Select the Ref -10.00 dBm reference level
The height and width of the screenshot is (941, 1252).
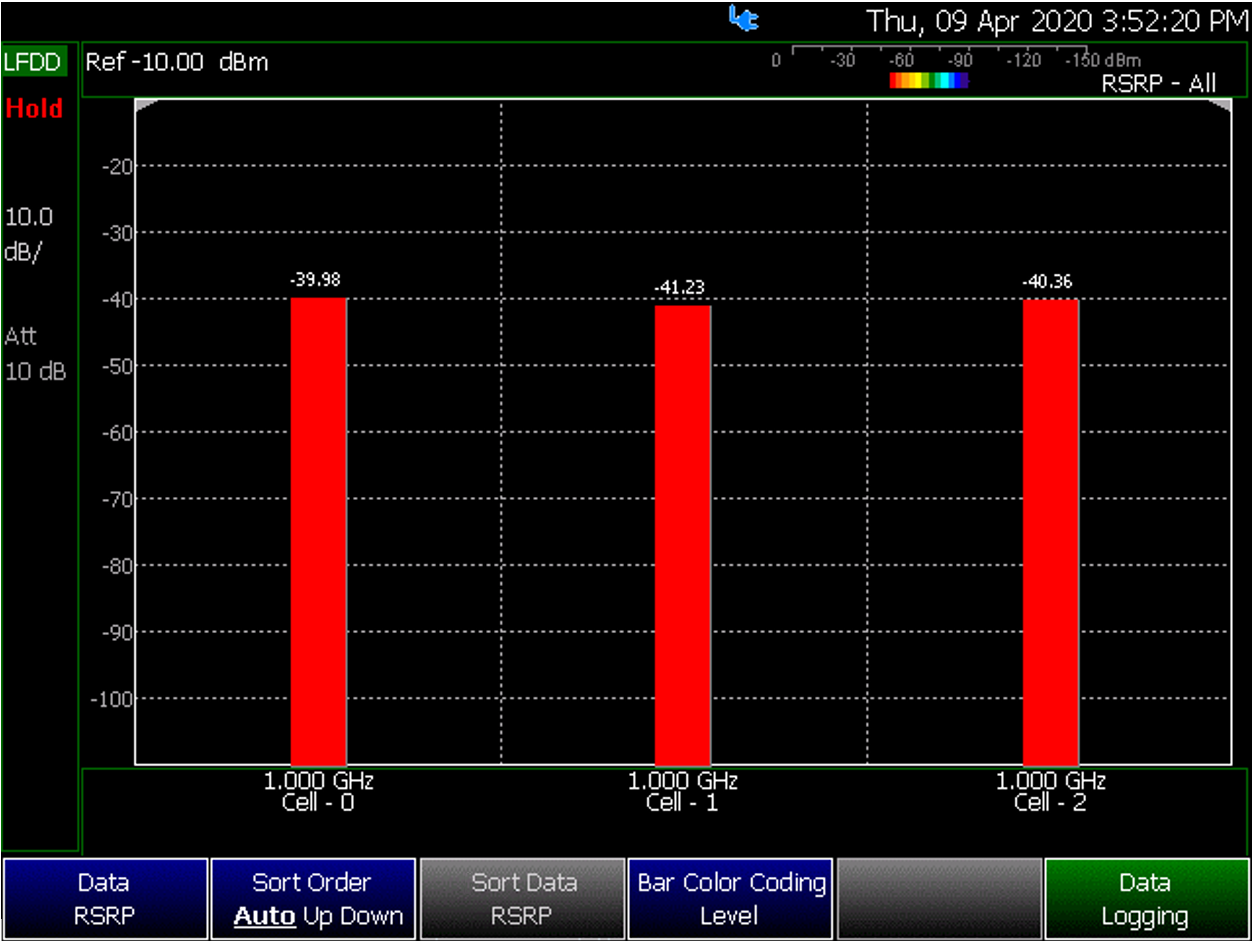(177, 63)
